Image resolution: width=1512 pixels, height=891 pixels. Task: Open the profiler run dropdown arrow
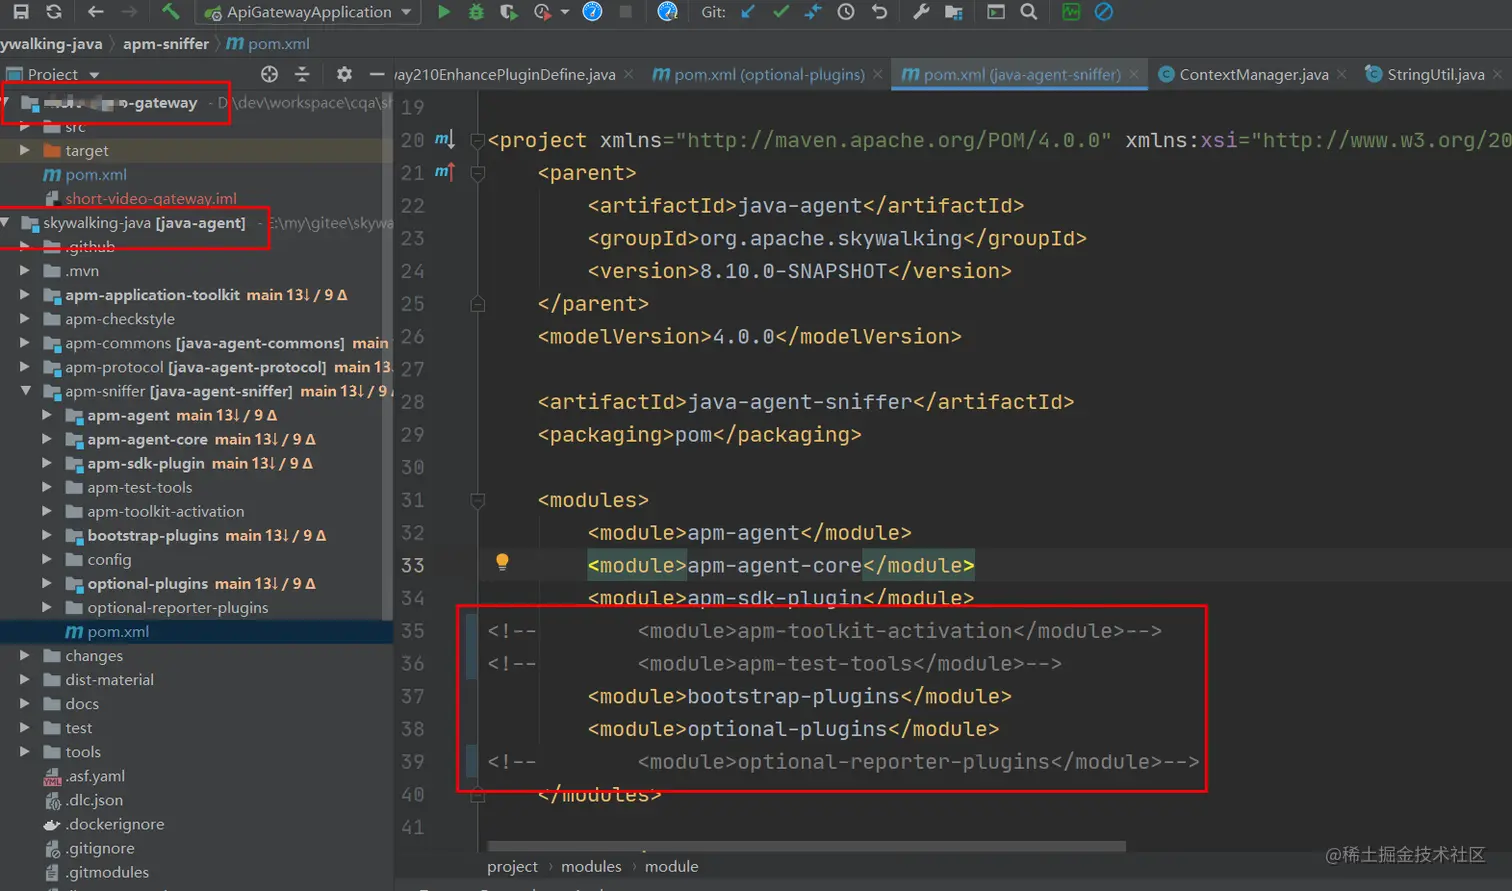pos(565,12)
